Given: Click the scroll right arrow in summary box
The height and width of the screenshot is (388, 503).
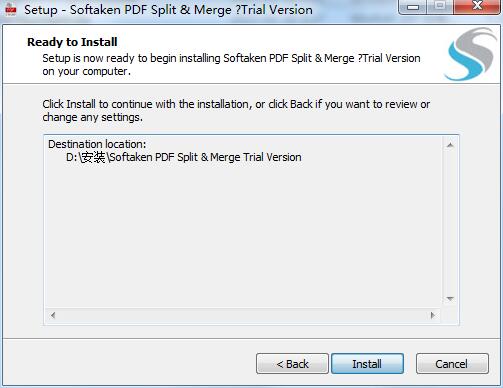Looking at the screenshot, I should pyautogui.click(x=433, y=315).
